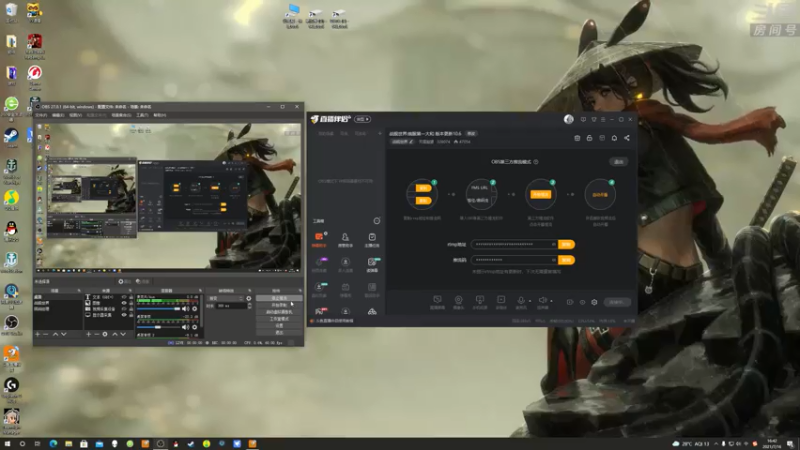Show hidden system tray icons chevron

point(716,444)
